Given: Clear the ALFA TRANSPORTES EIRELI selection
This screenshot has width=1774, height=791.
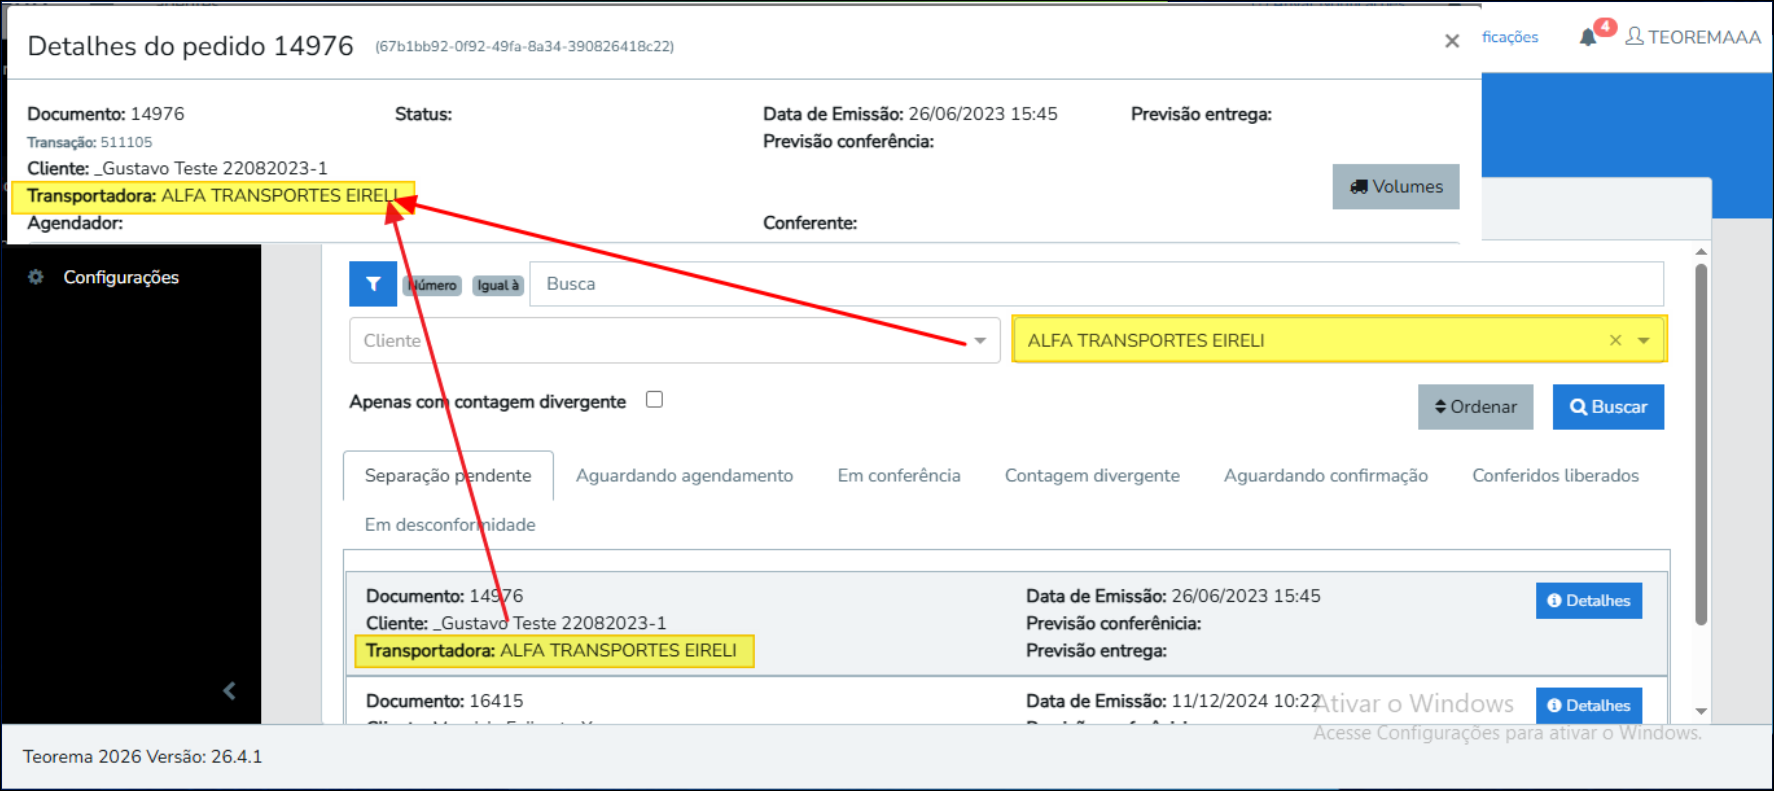Looking at the screenshot, I should 1615,340.
